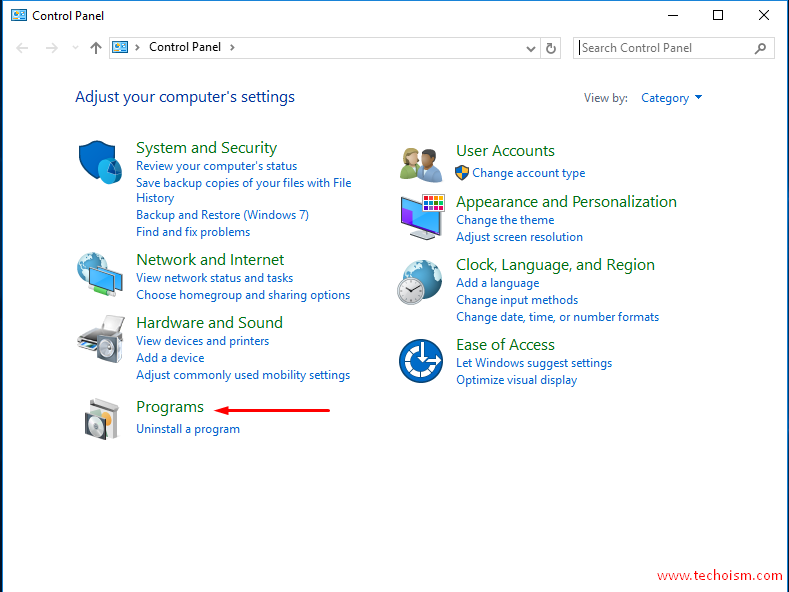Open the View by Category dropdown
Image resolution: width=789 pixels, height=592 pixels.
tap(671, 98)
